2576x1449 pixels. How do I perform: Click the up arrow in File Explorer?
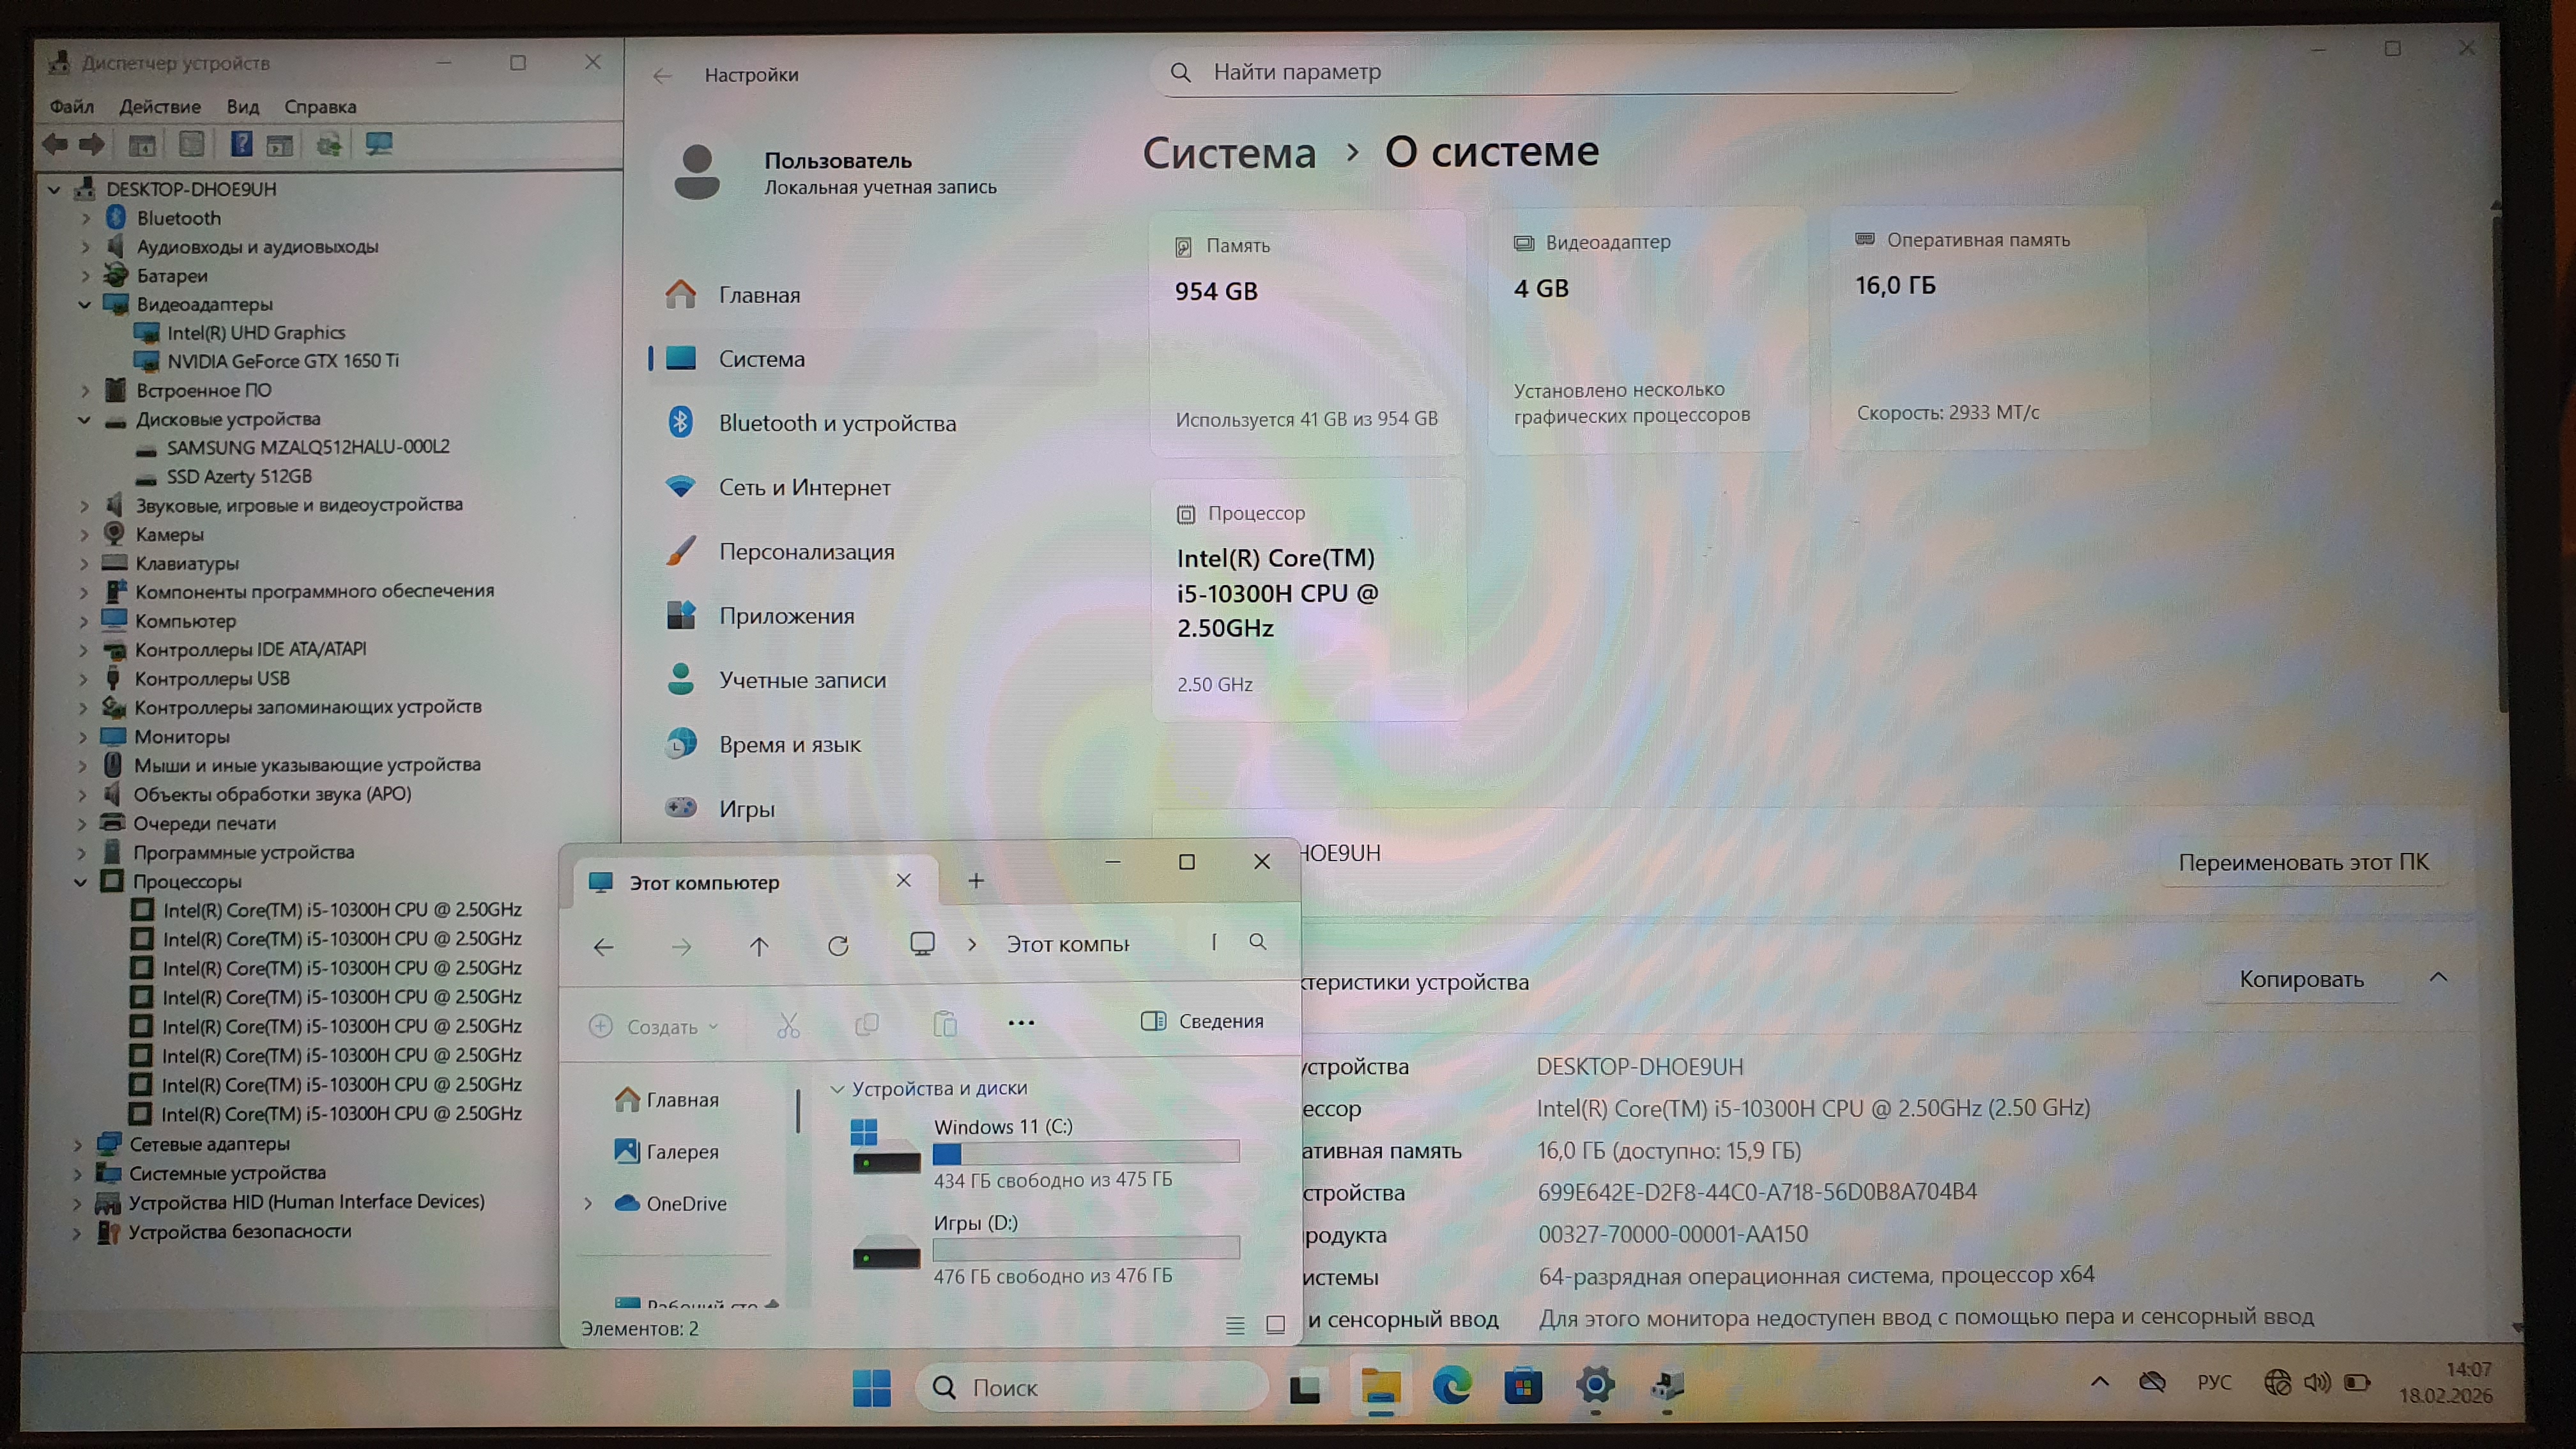(759, 946)
